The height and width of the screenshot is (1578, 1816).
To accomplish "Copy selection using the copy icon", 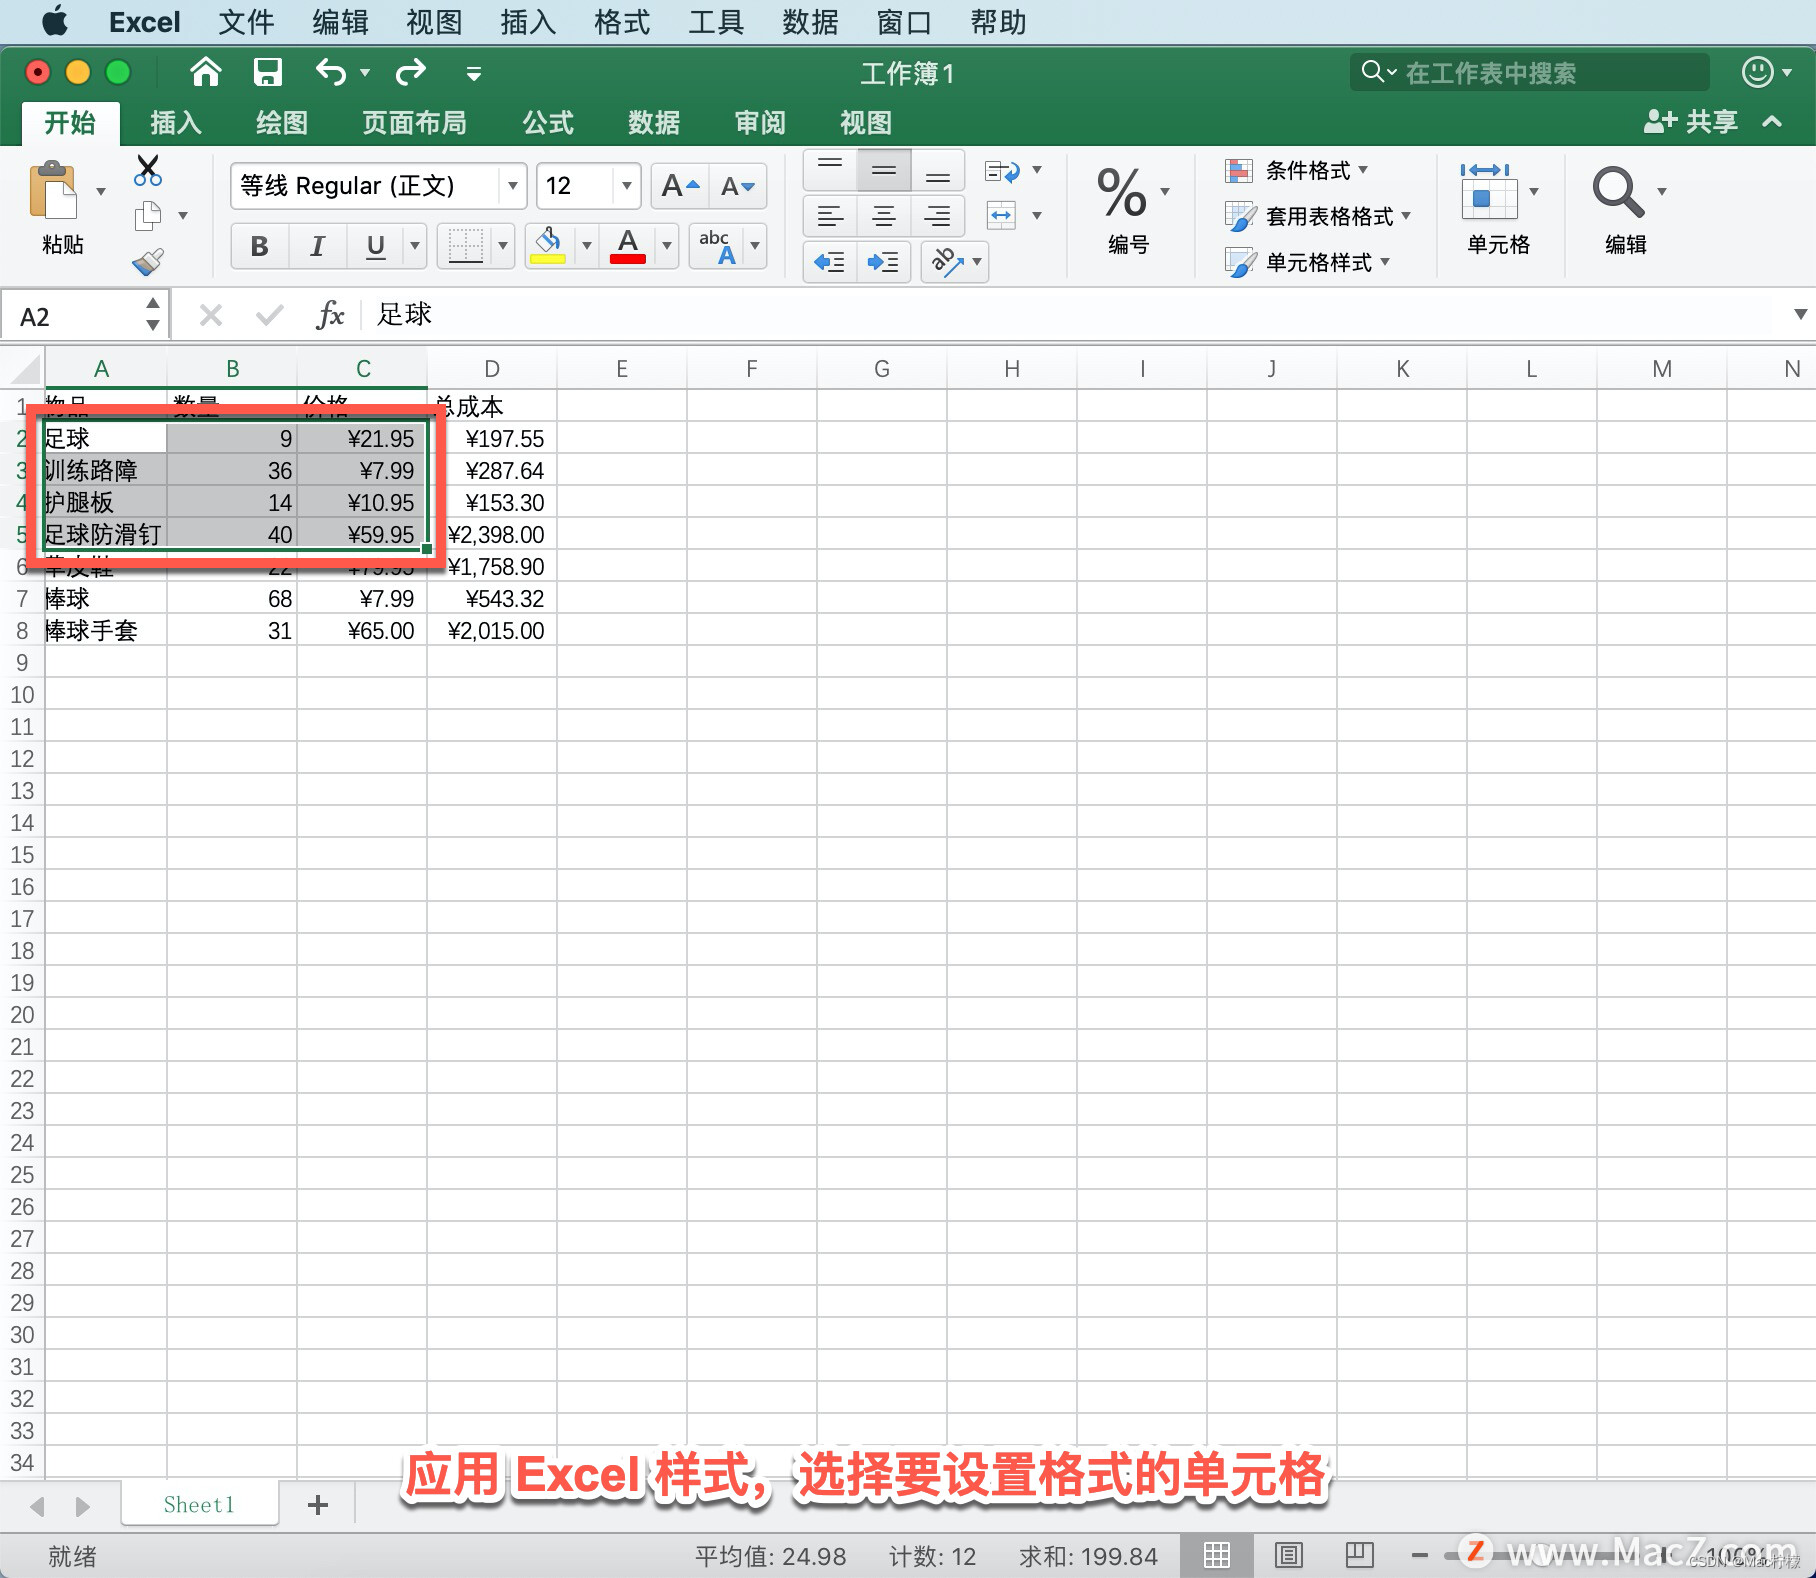I will coord(148,215).
